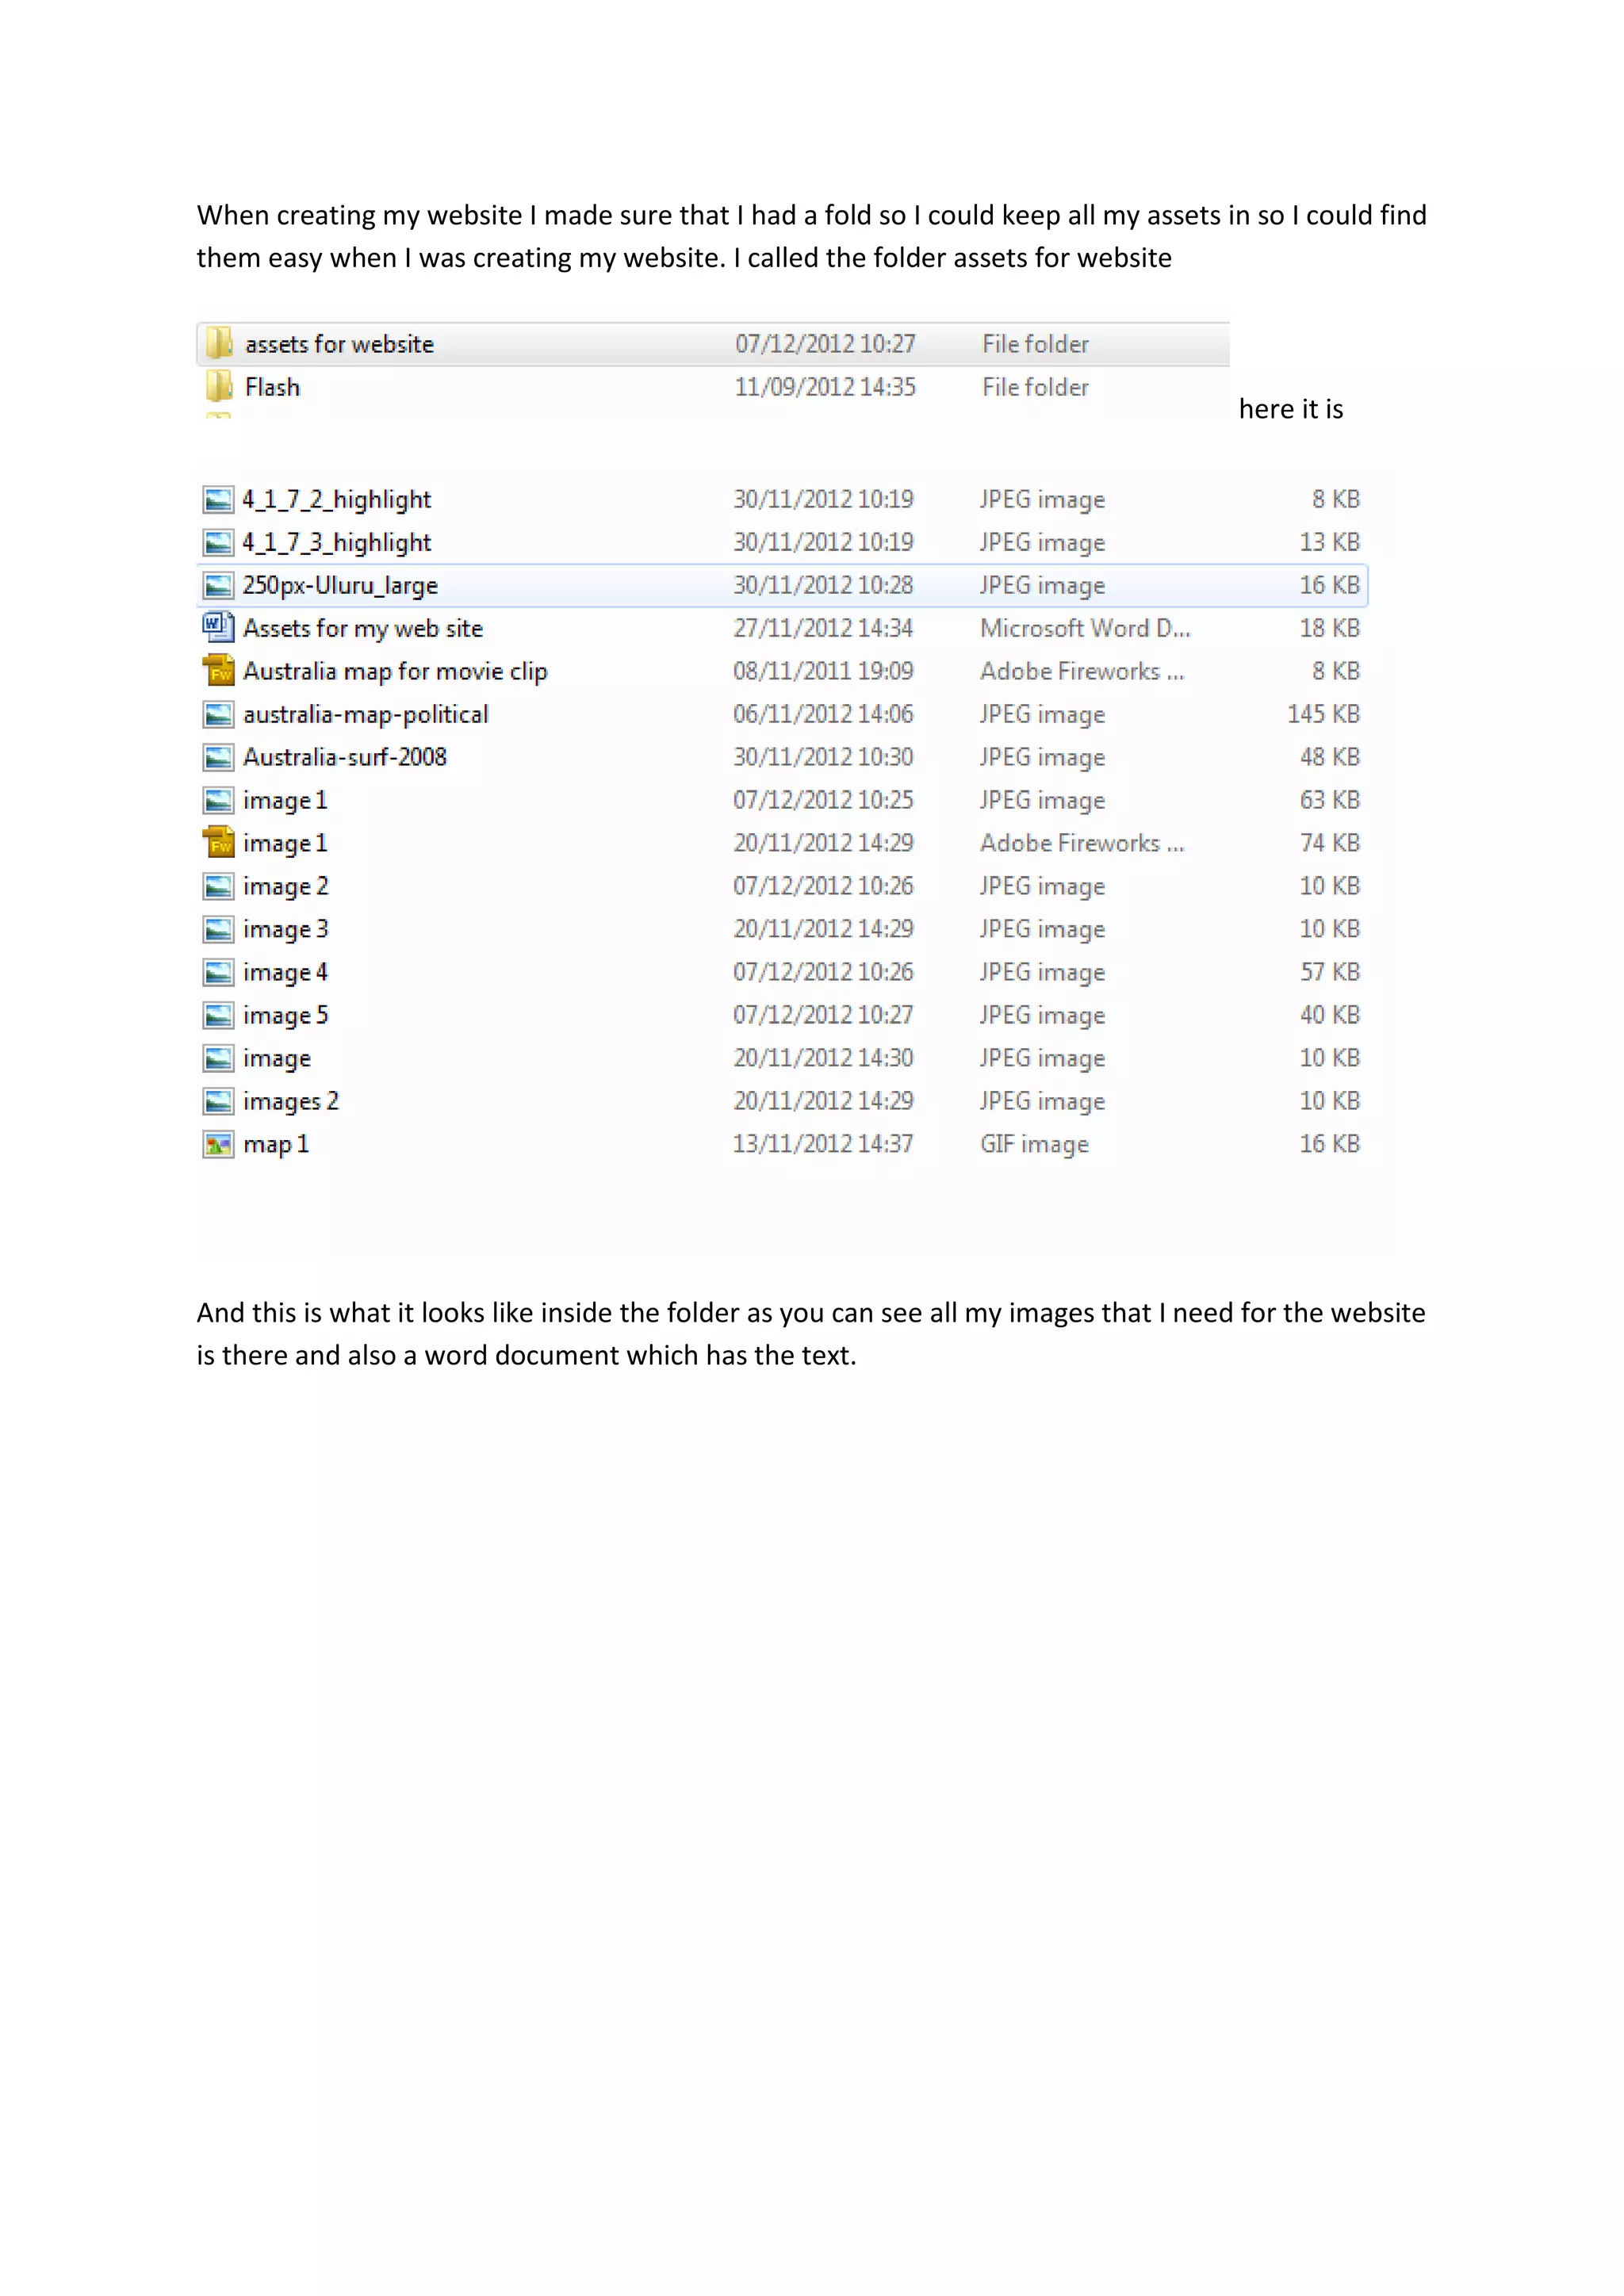Click the JPEG icon for australia-map-political

pos(218,714)
